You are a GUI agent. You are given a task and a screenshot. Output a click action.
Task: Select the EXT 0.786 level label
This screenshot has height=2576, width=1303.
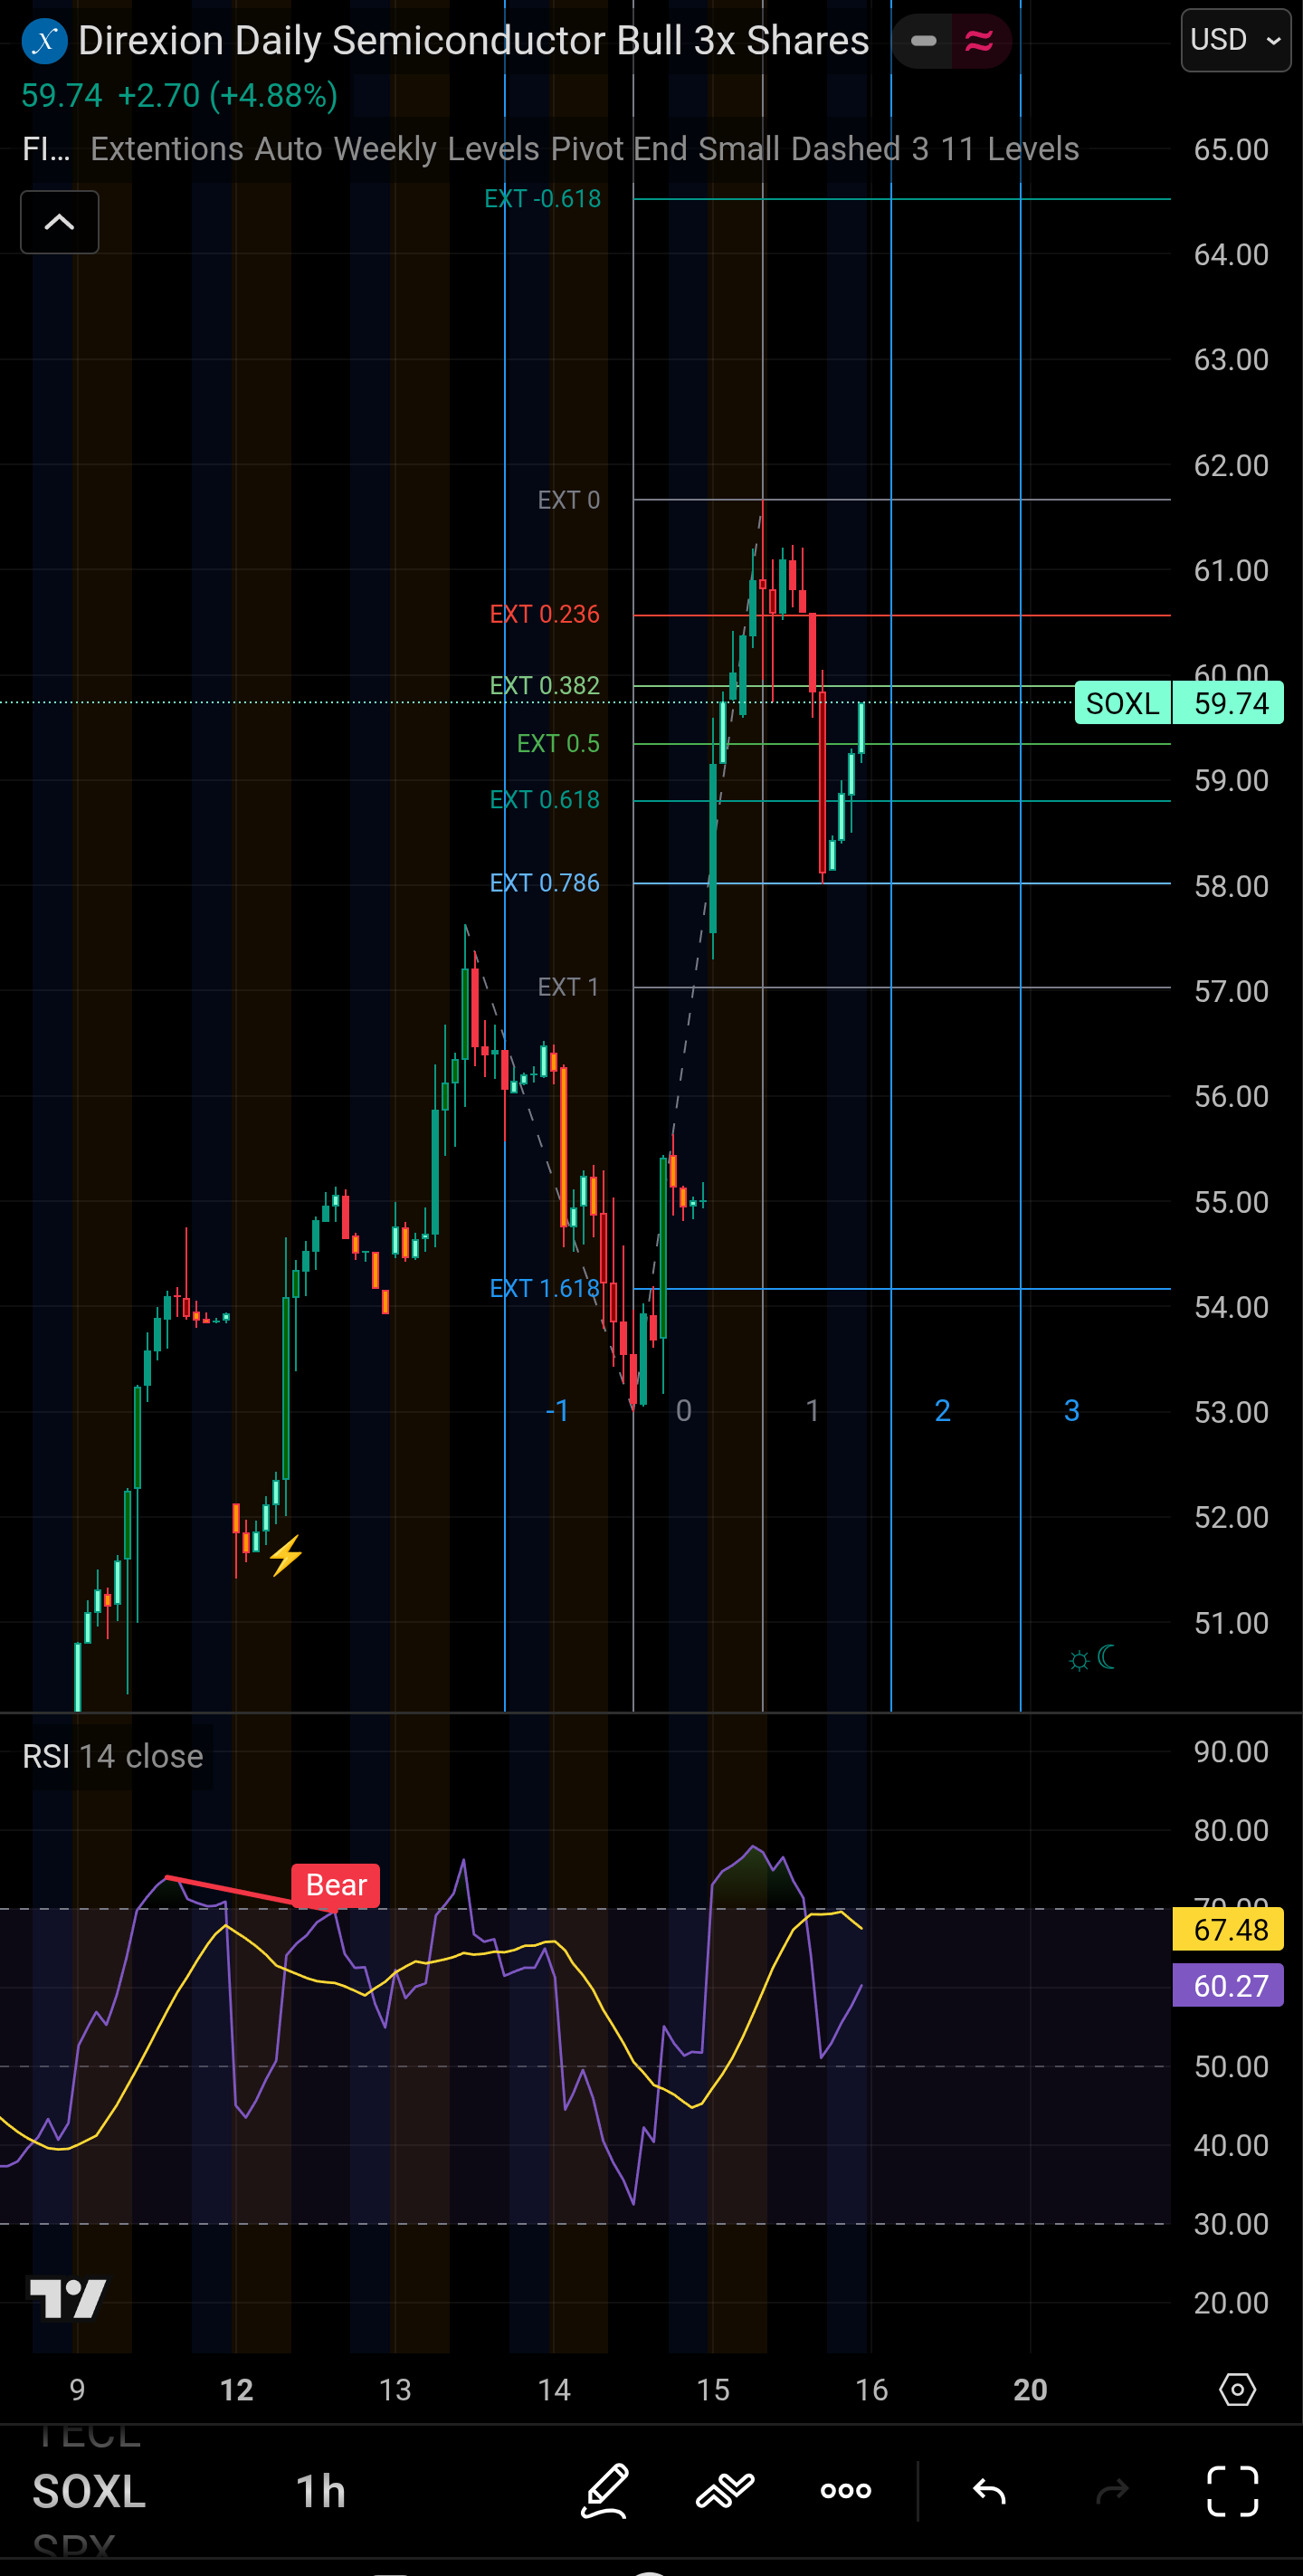(x=545, y=883)
